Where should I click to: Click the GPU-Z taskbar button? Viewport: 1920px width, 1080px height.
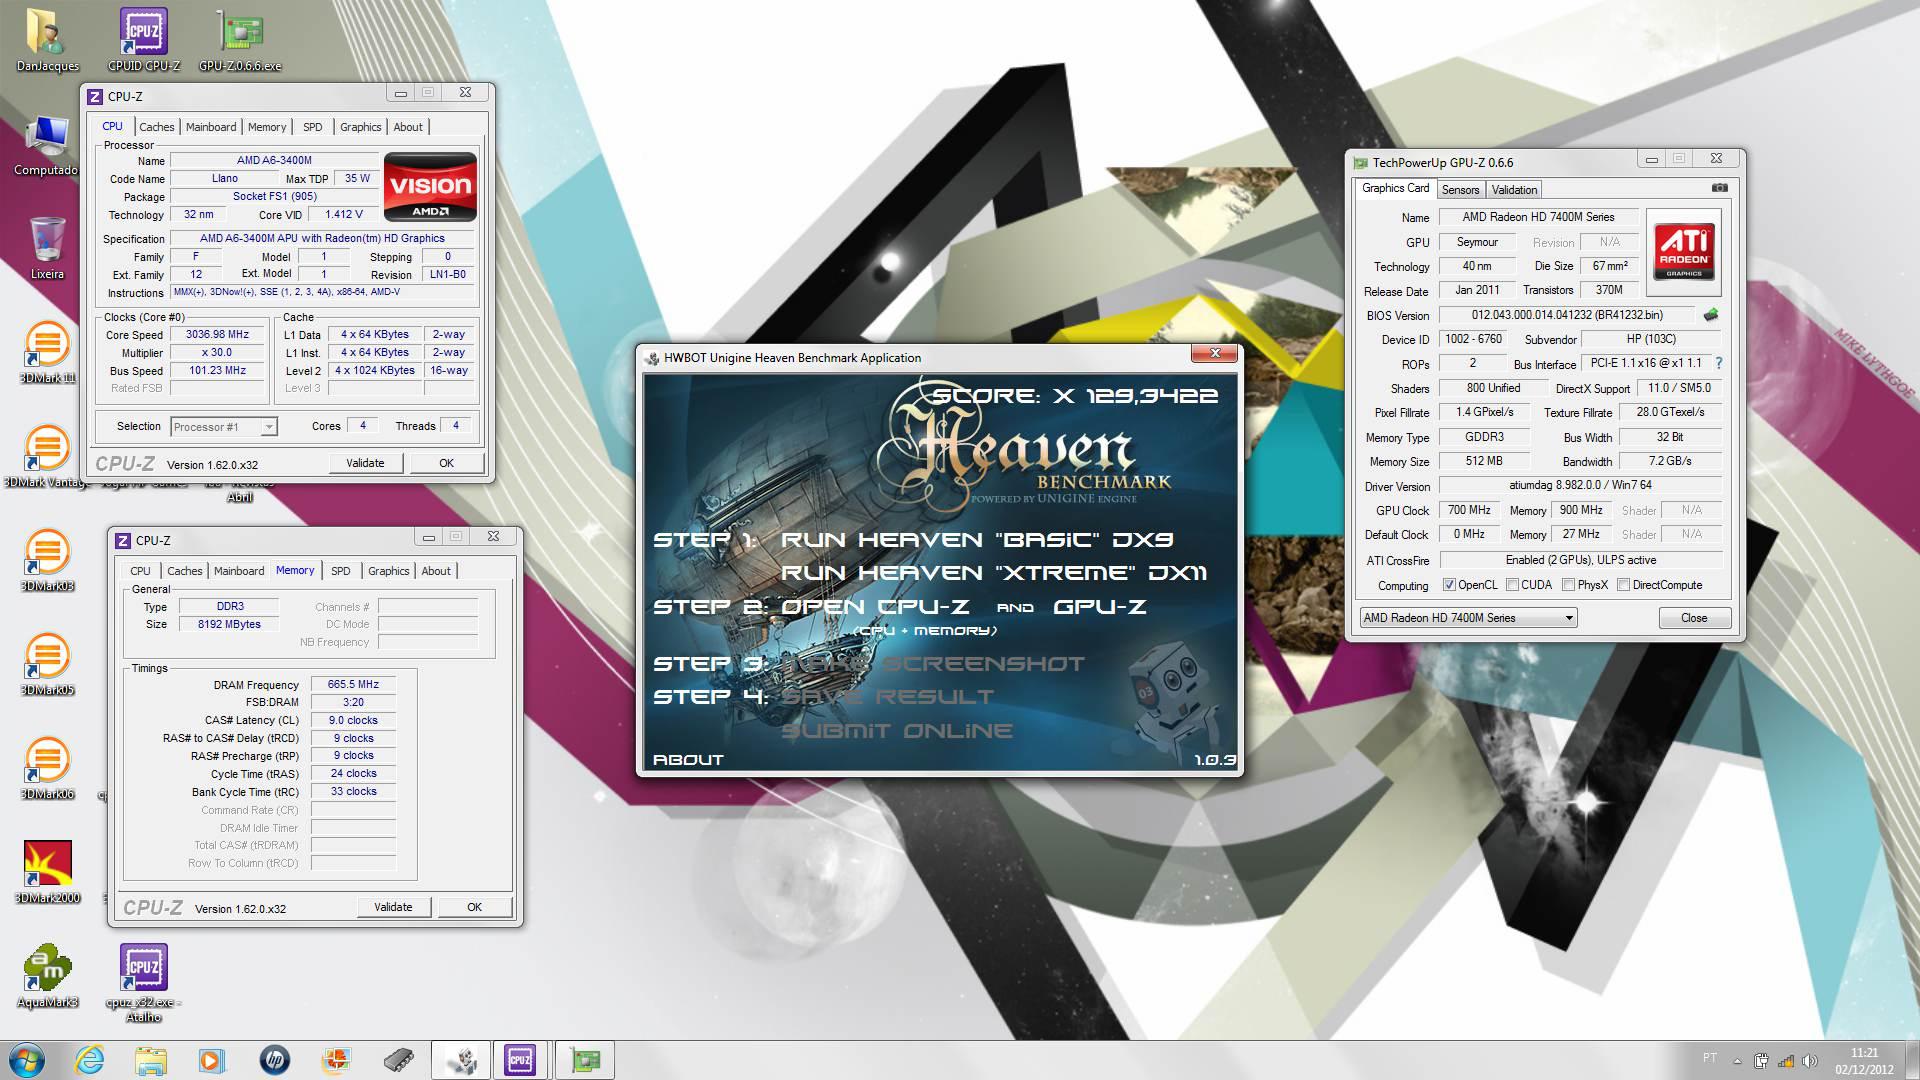click(584, 1060)
